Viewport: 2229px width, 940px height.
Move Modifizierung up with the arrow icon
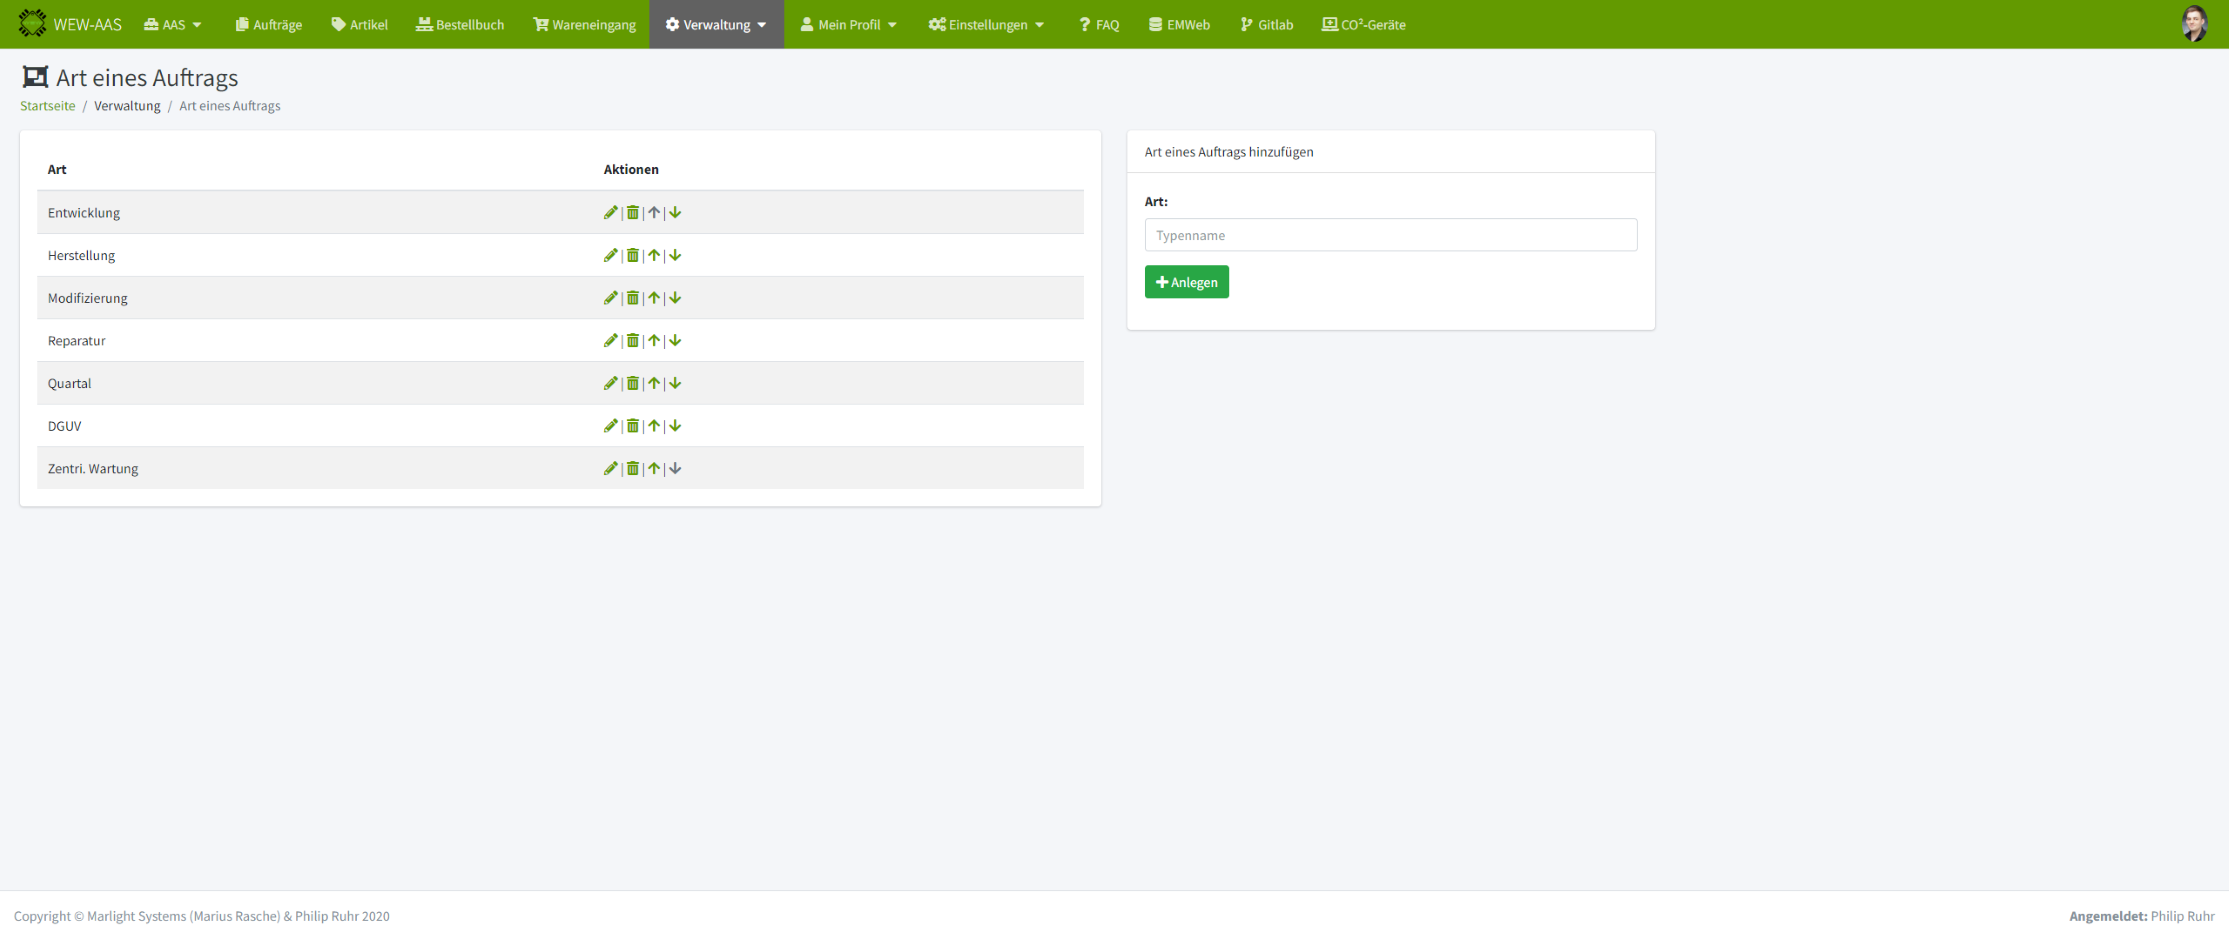[654, 298]
